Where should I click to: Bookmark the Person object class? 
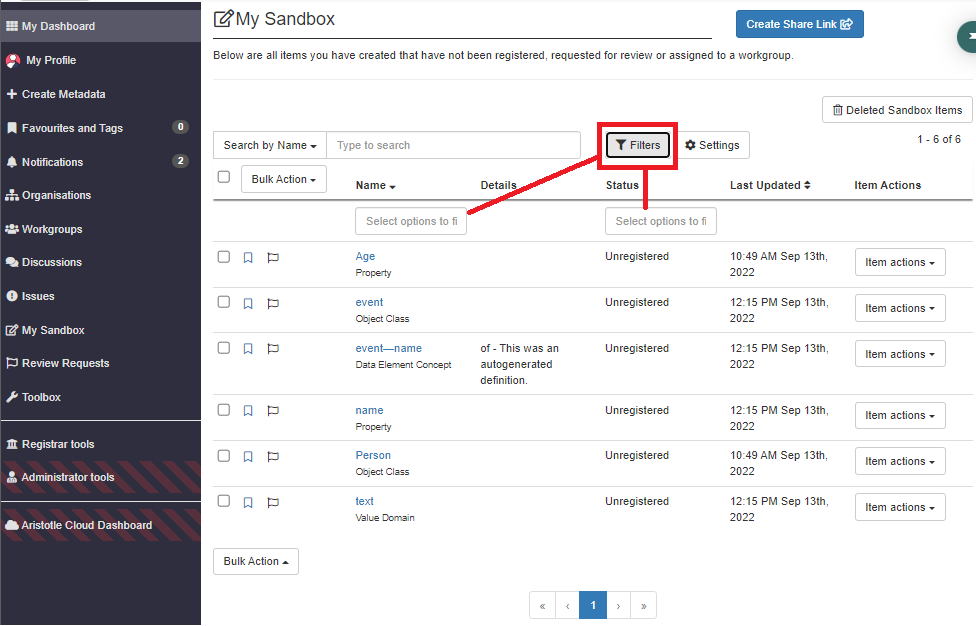[248, 456]
